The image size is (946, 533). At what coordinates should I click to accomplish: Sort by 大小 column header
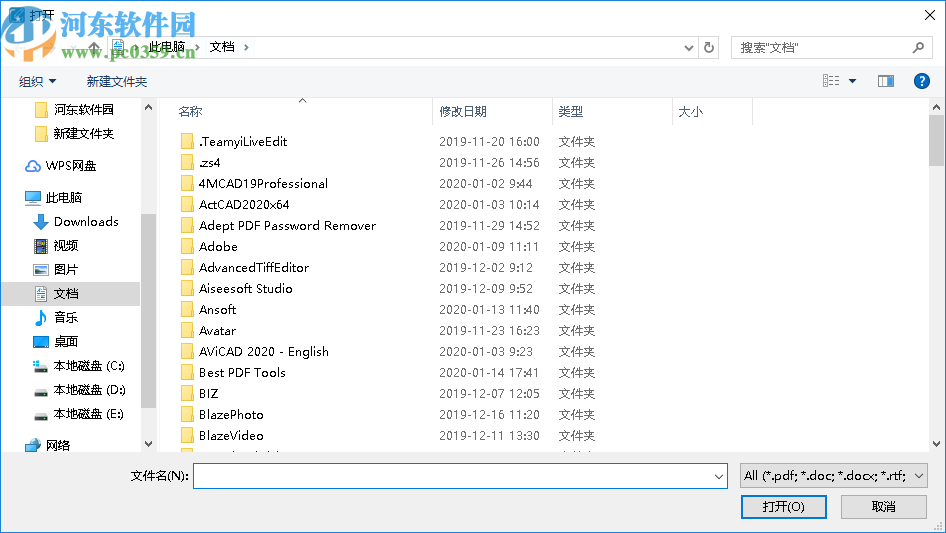pyautogui.click(x=690, y=112)
